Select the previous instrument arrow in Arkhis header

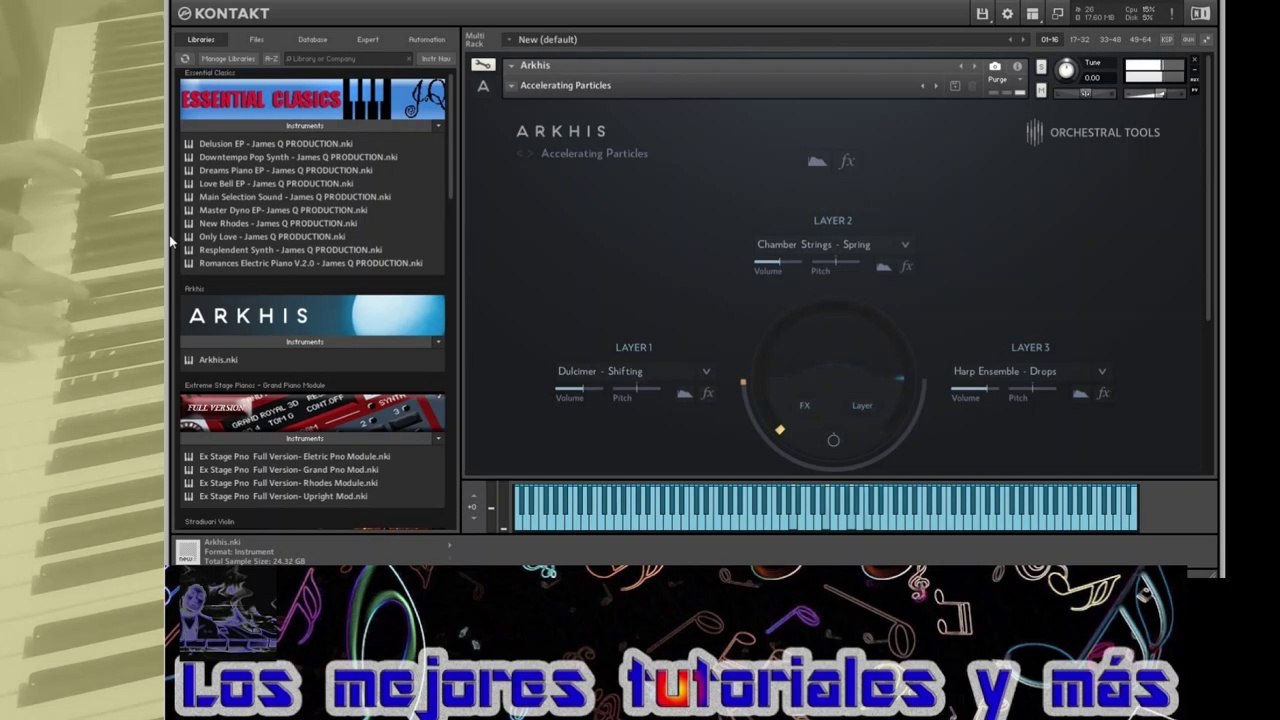click(x=961, y=66)
